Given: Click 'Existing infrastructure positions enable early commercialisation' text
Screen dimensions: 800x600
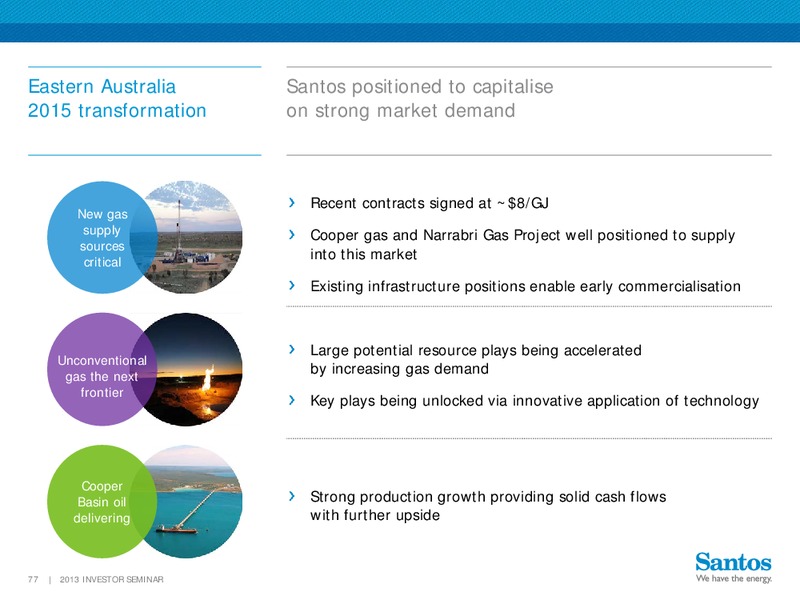Looking at the screenshot, I should click(x=526, y=286).
